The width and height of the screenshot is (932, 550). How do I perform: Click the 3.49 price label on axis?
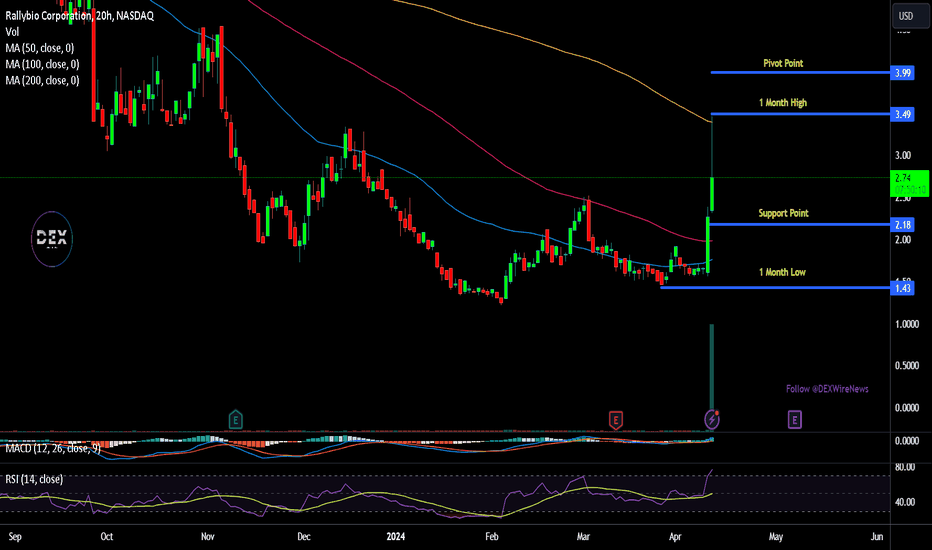pos(903,114)
